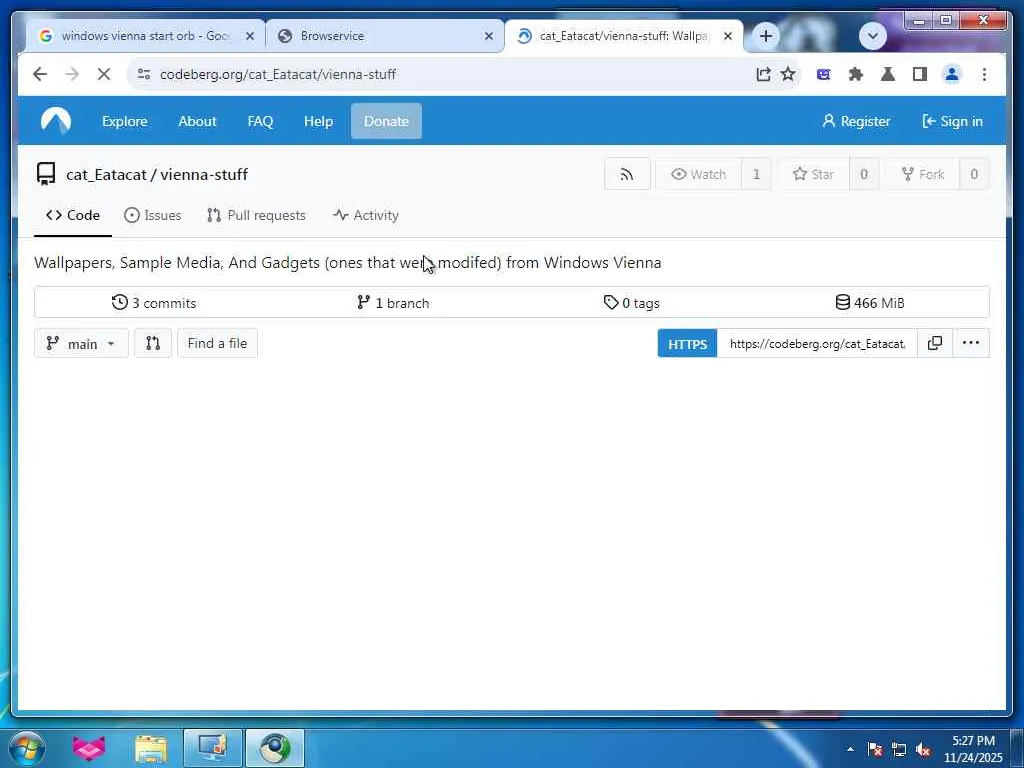The width and height of the screenshot is (1024, 768).
Task: Click the Star button
Action: click(x=814, y=174)
